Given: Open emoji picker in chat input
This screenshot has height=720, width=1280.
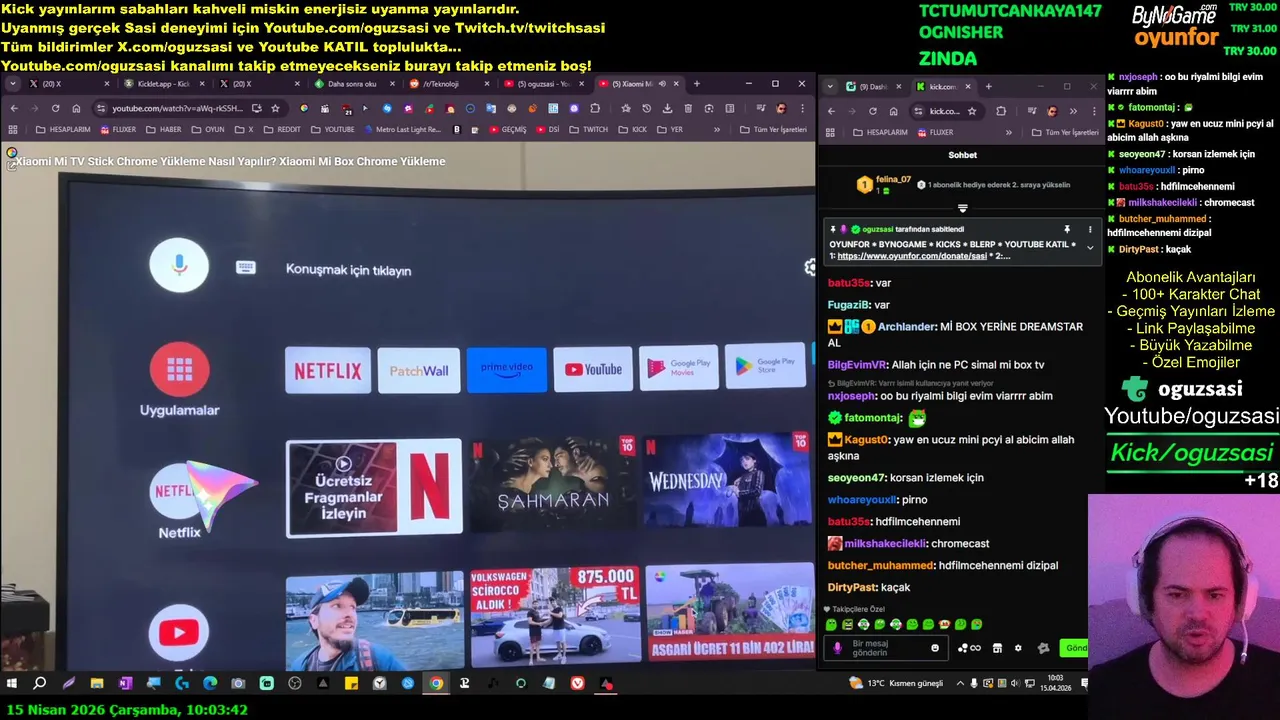Looking at the screenshot, I should (x=935, y=648).
